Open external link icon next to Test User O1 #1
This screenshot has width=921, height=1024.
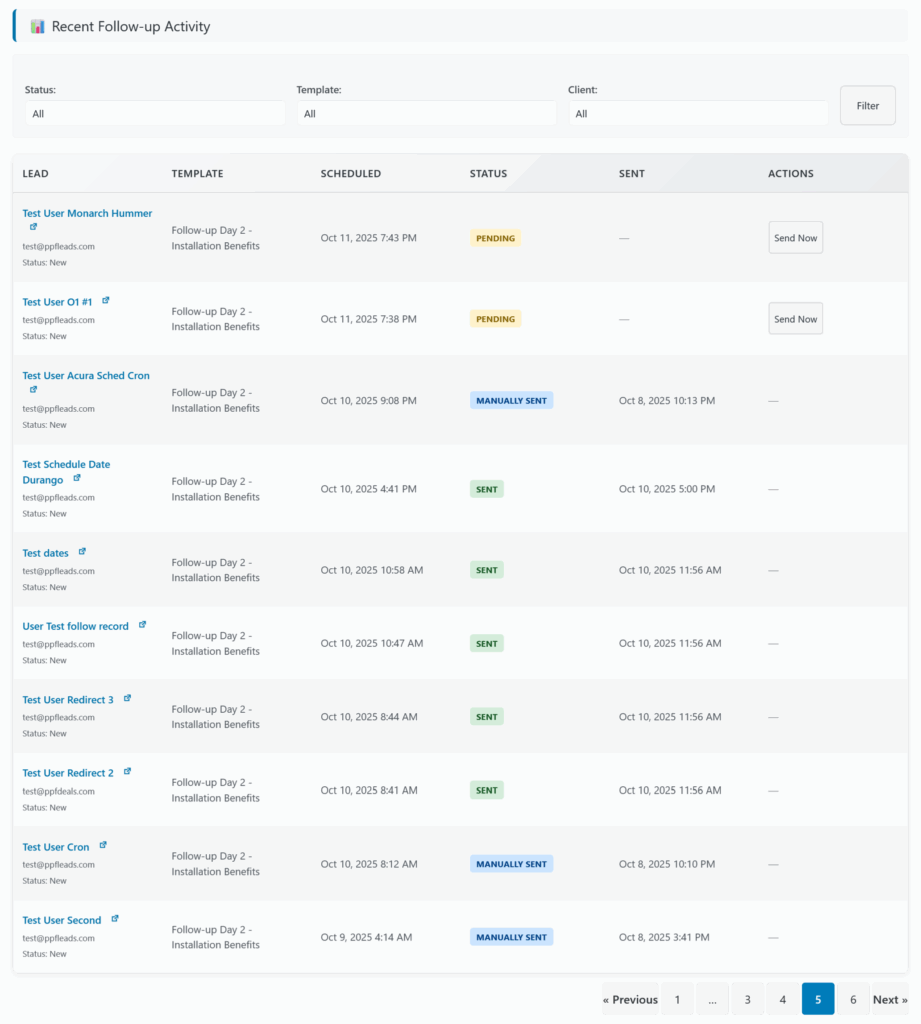pyautogui.click(x=106, y=300)
